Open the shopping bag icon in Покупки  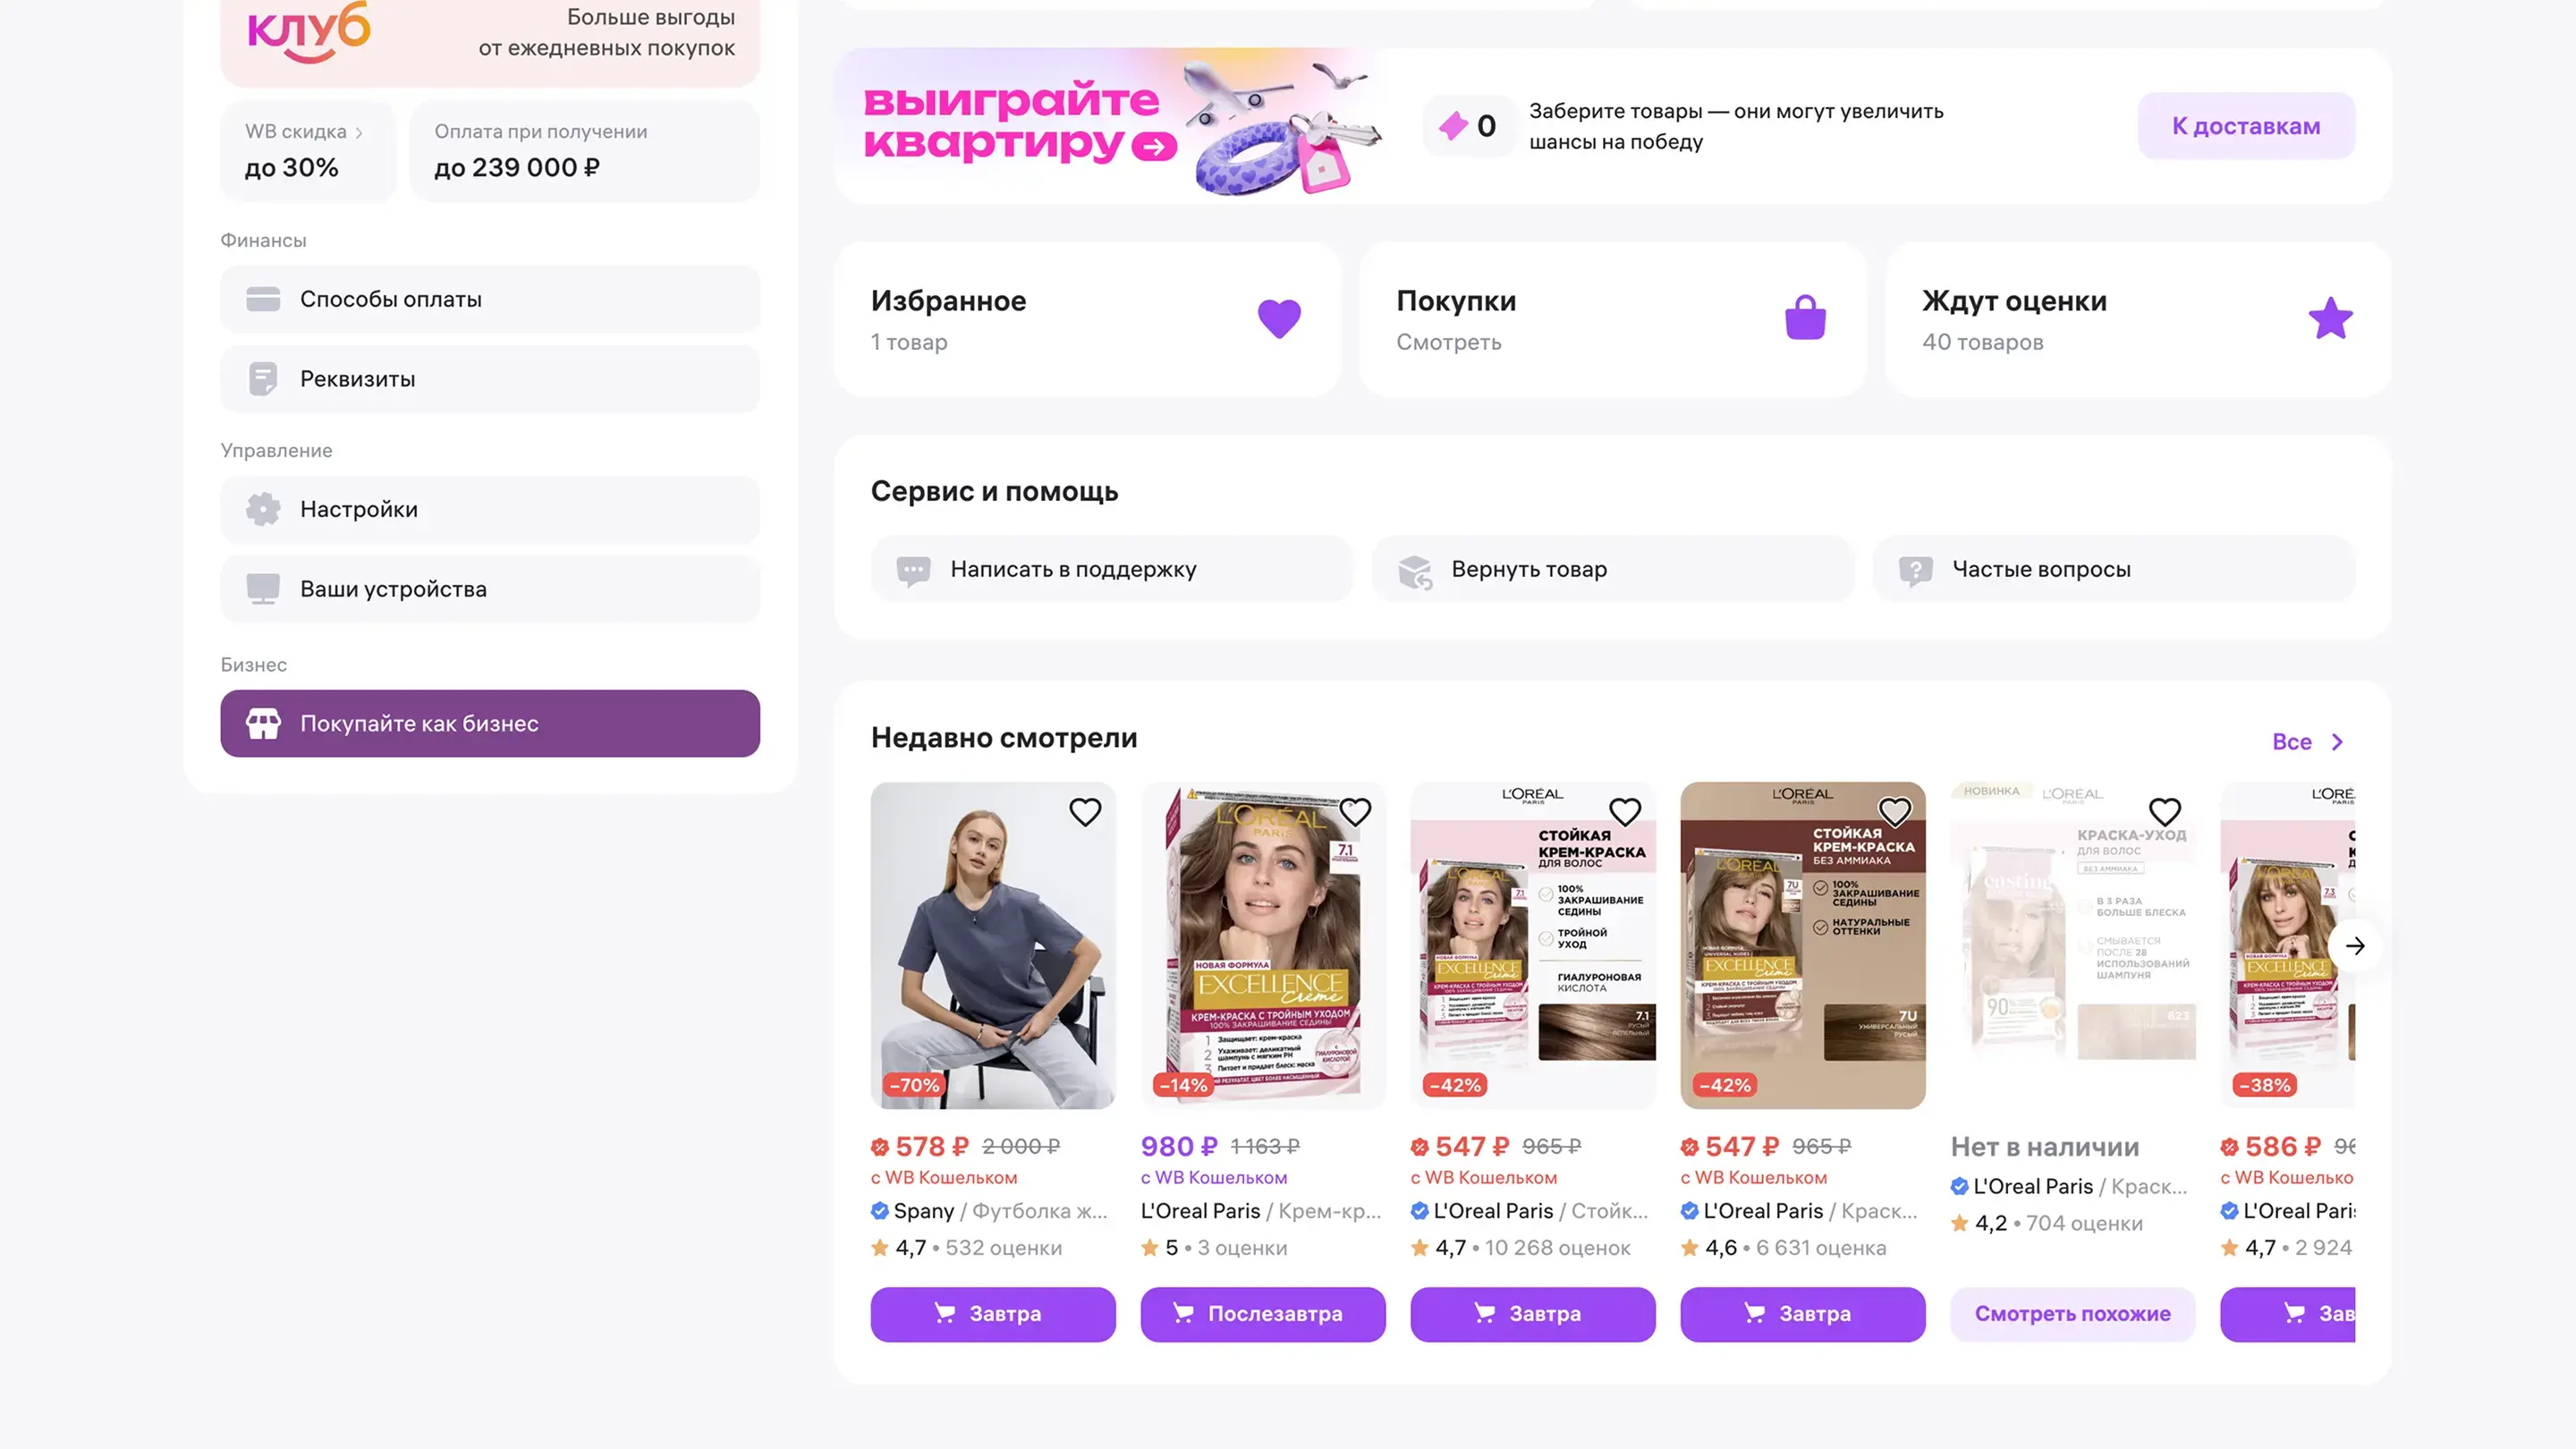(1805, 318)
